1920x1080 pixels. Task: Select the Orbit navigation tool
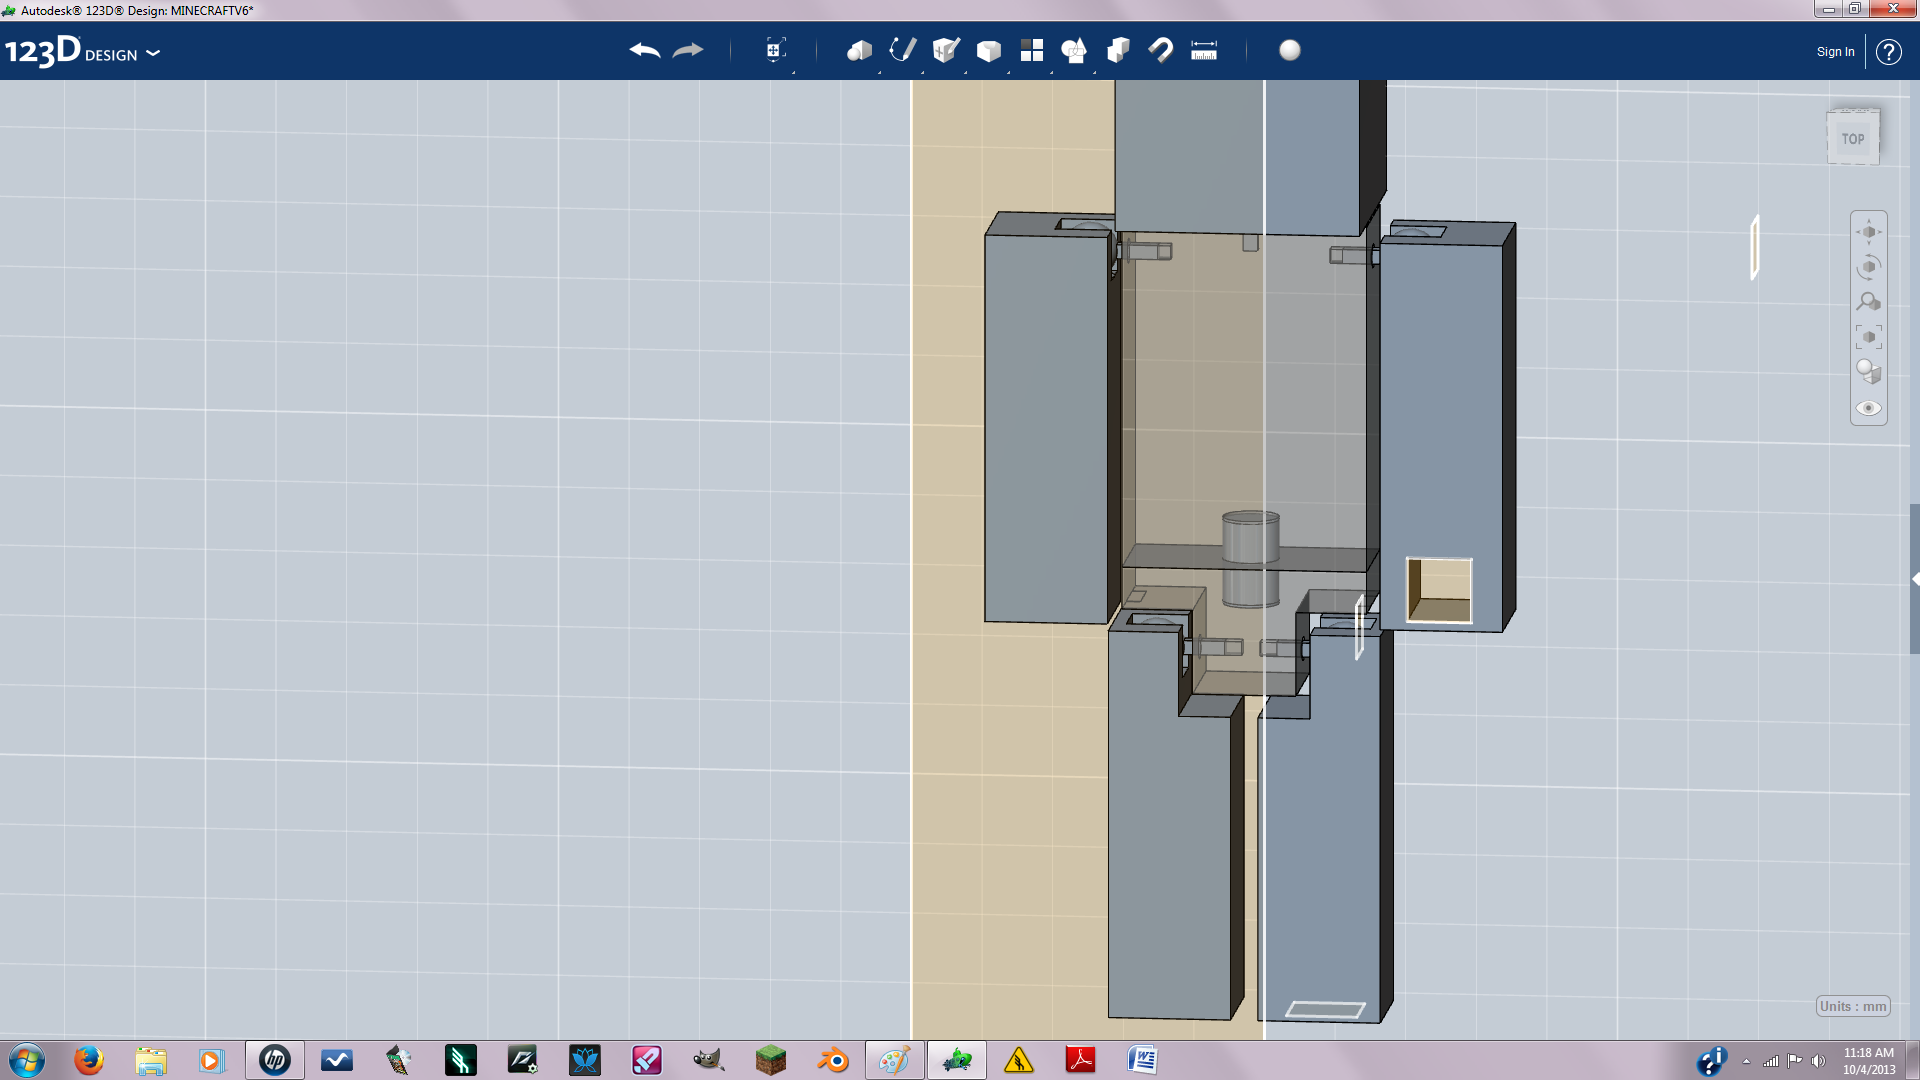click(1869, 267)
